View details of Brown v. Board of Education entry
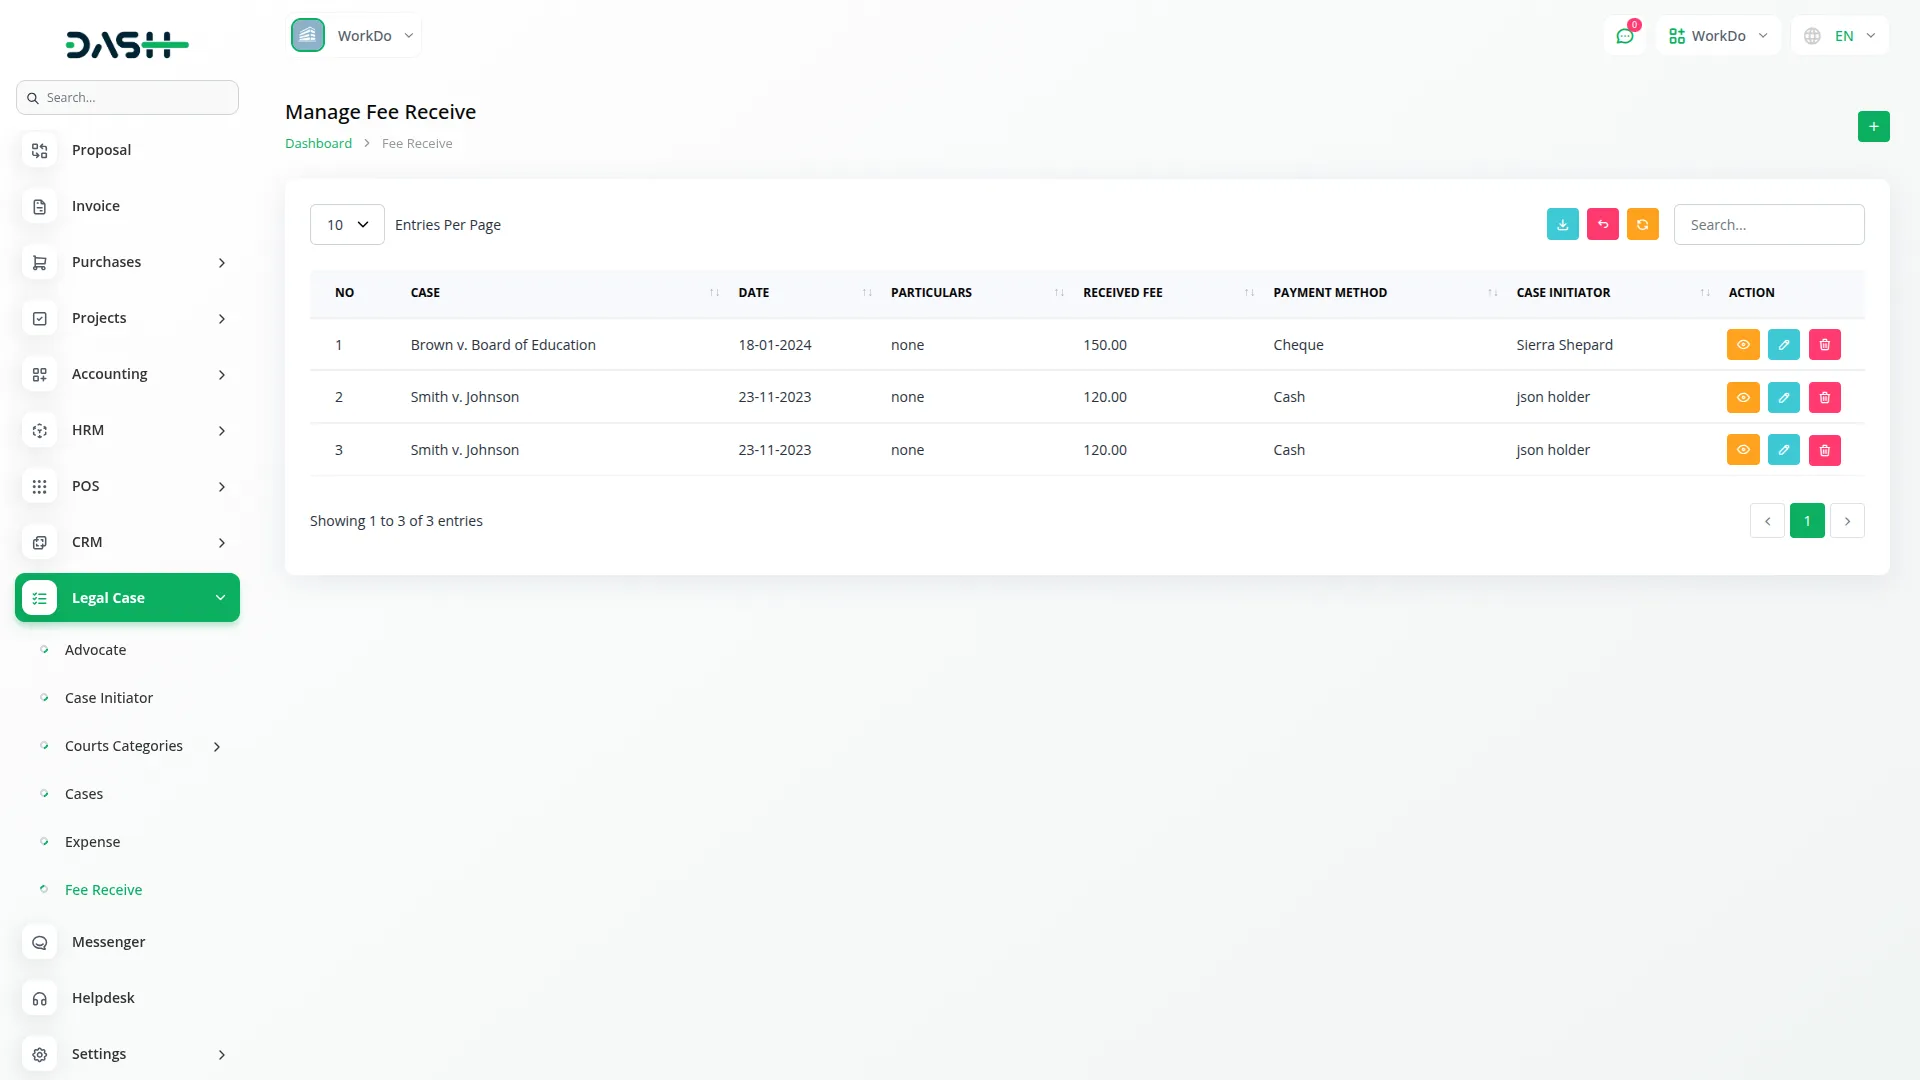Viewport: 1920px width, 1080px height. 1743,344
